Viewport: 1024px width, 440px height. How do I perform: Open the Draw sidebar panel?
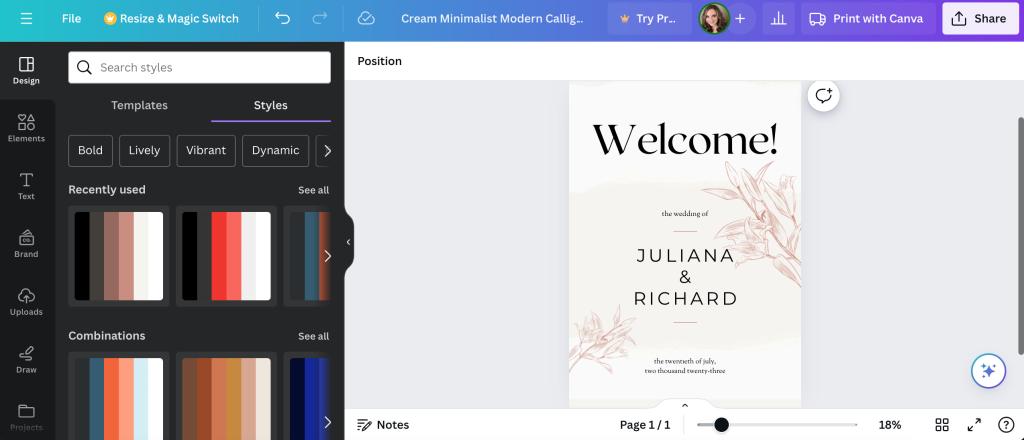[26, 359]
